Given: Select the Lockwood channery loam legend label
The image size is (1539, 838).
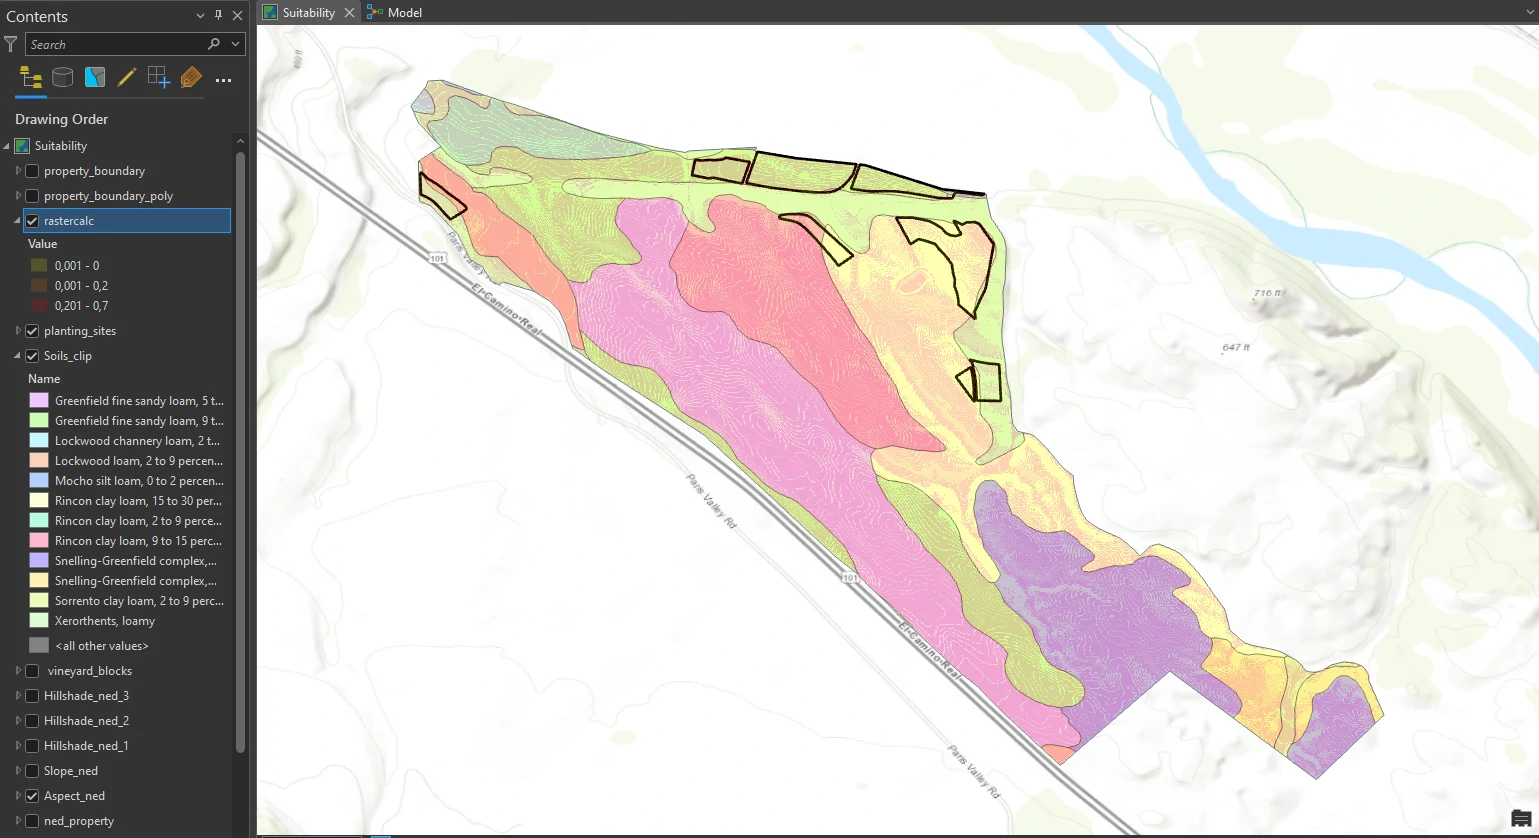Looking at the screenshot, I should click(137, 441).
